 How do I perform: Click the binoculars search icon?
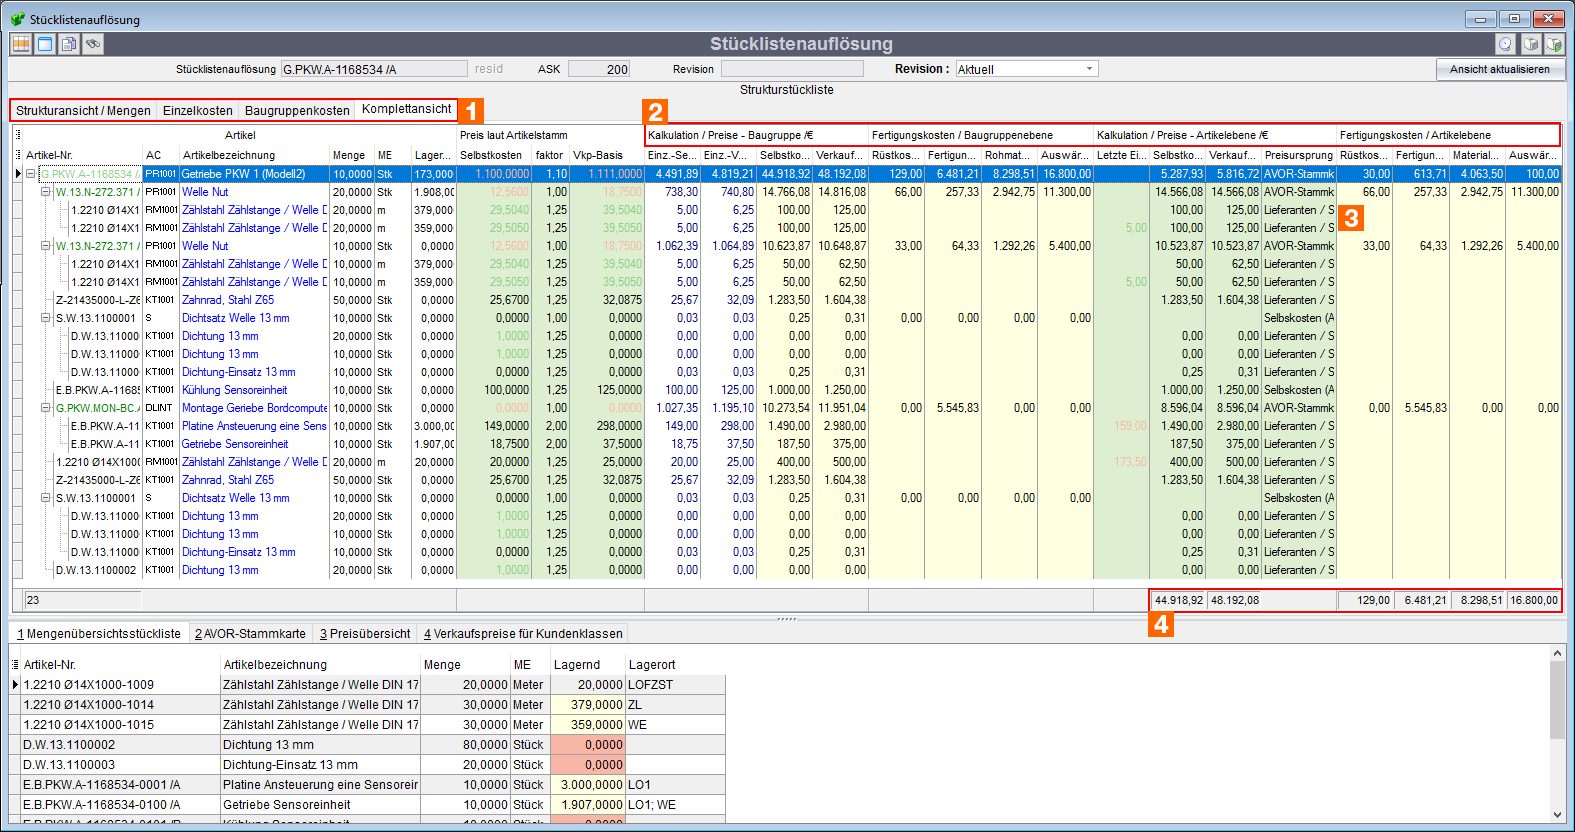[x=93, y=44]
